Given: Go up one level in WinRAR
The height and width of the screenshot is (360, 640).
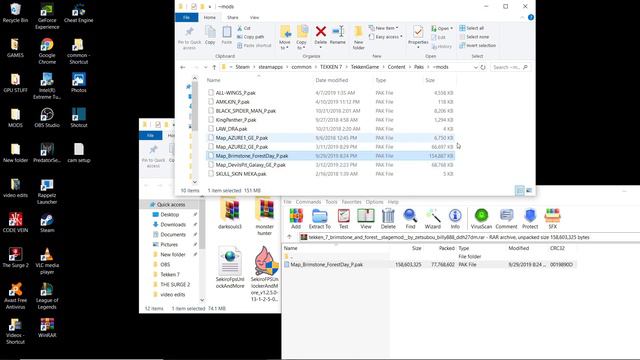Looking at the screenshot, I should (289, 237).
